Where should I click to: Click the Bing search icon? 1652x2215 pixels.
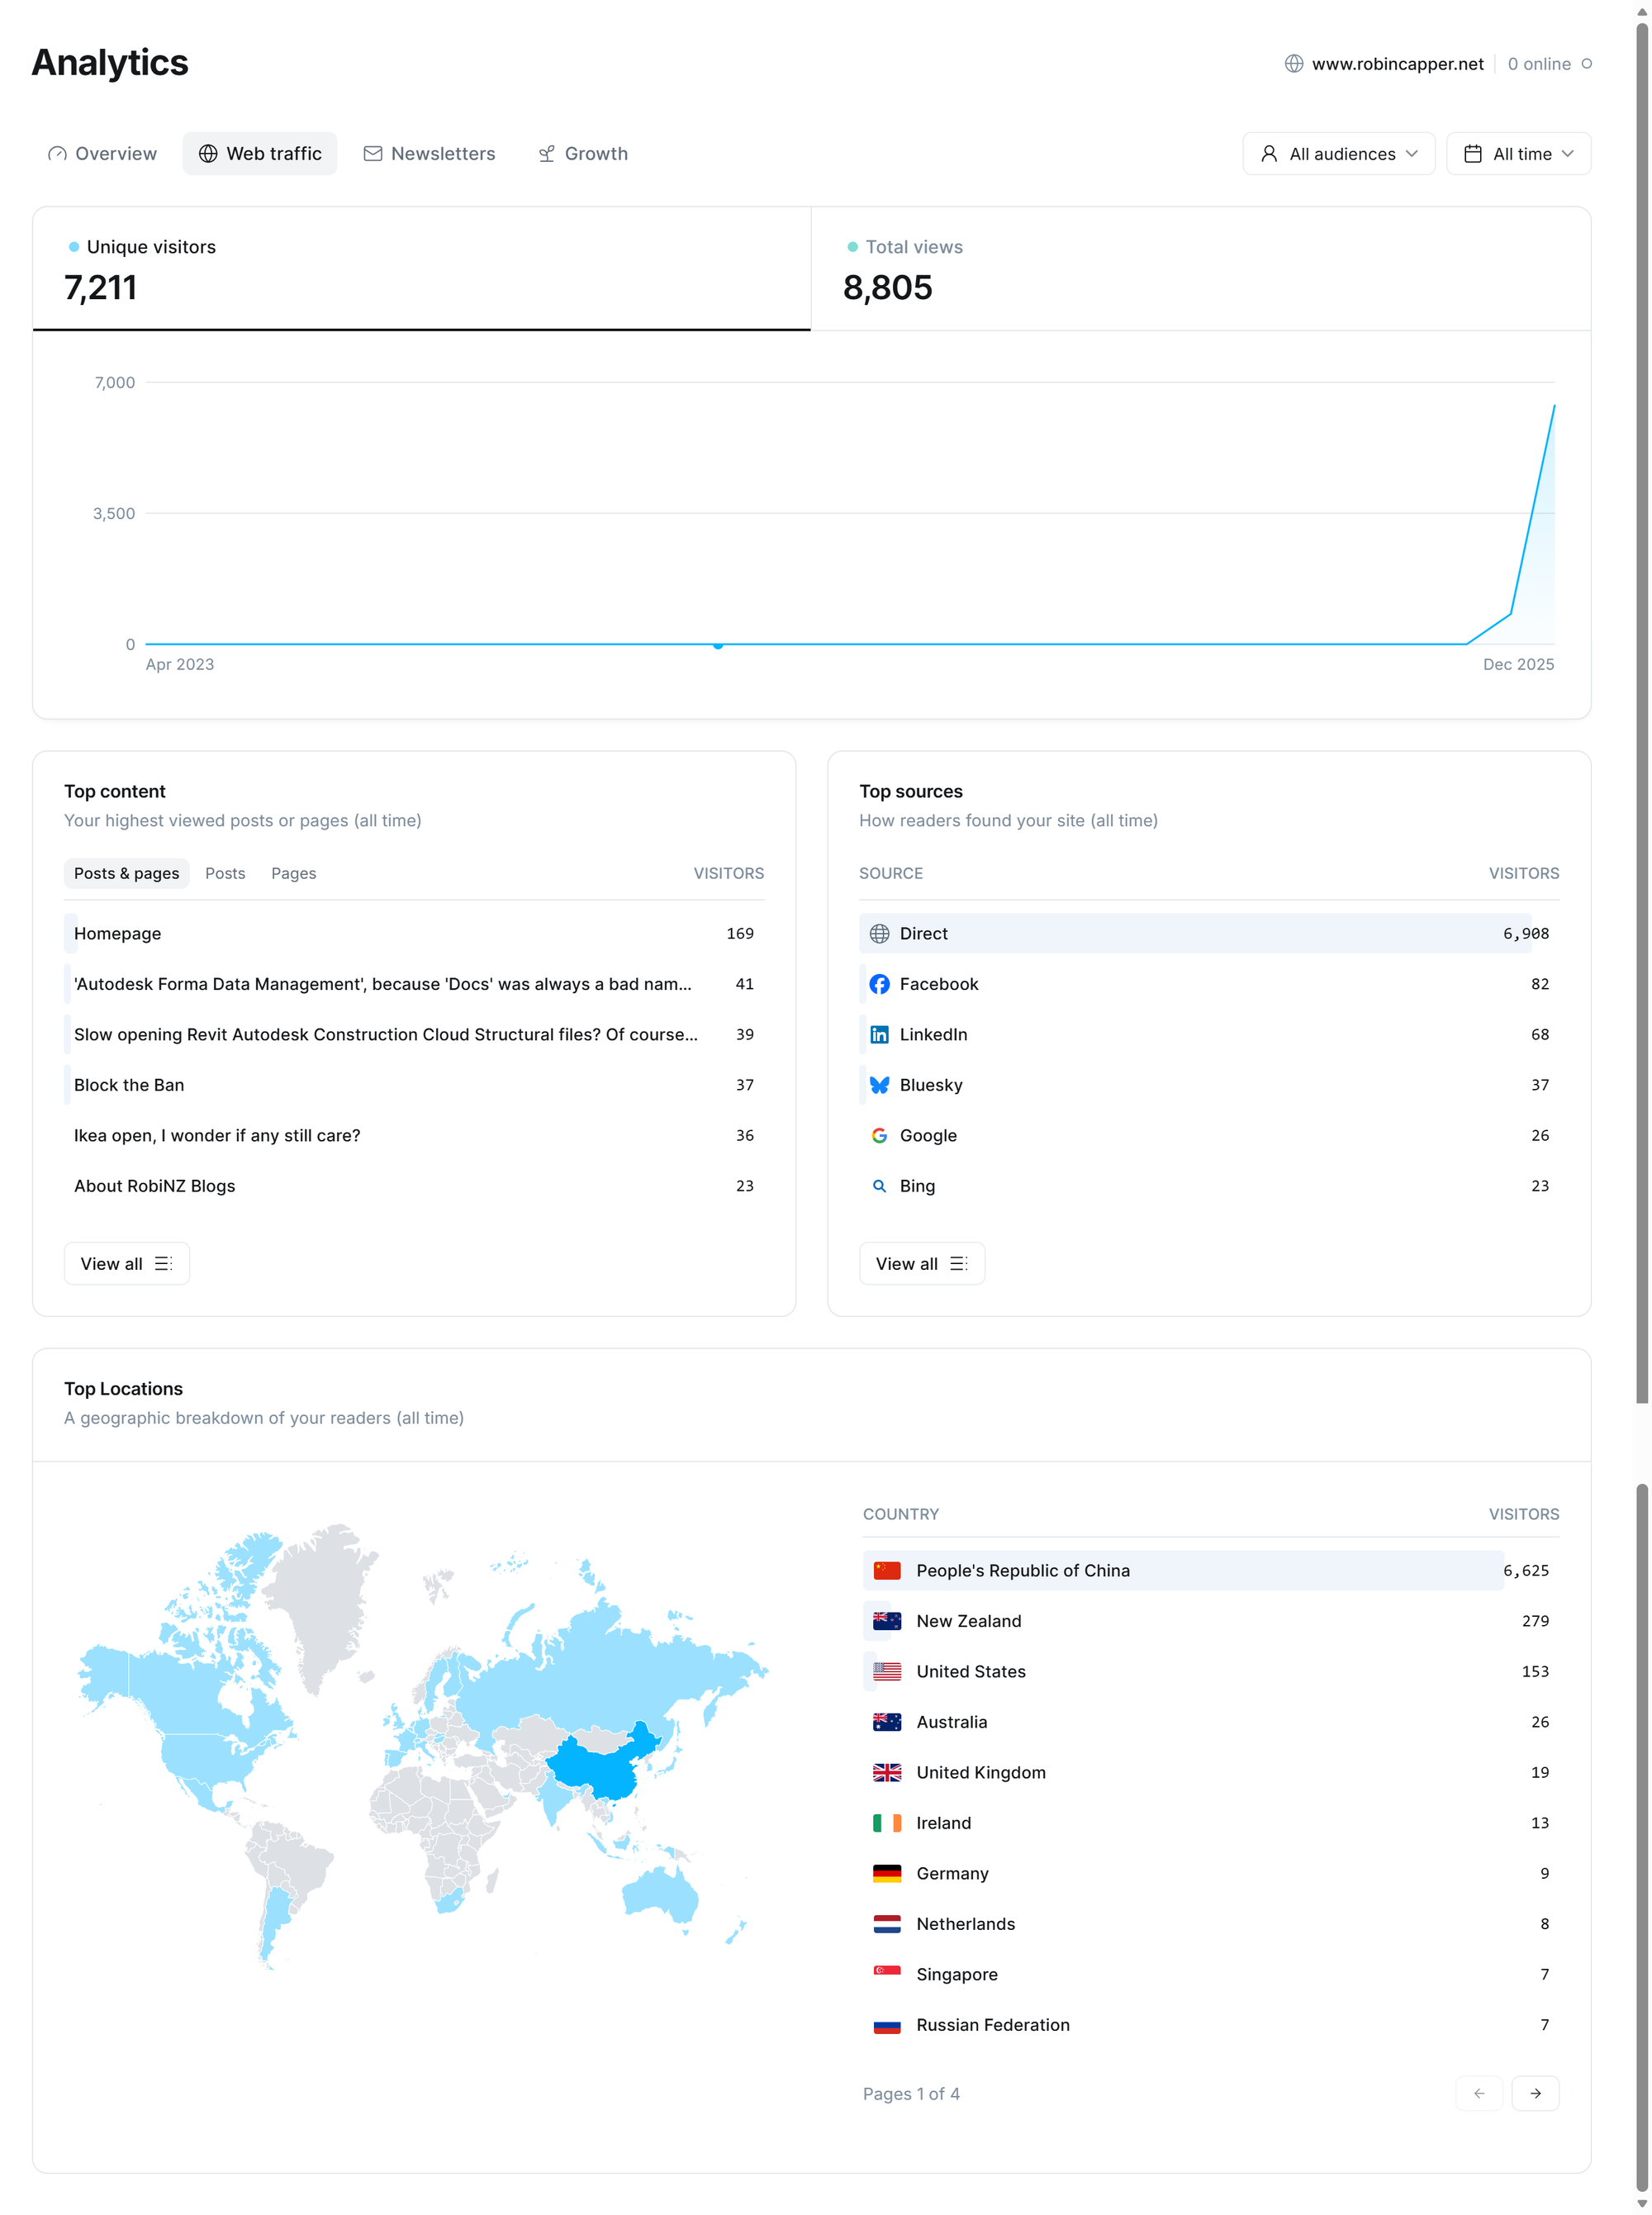(879, 1186)
